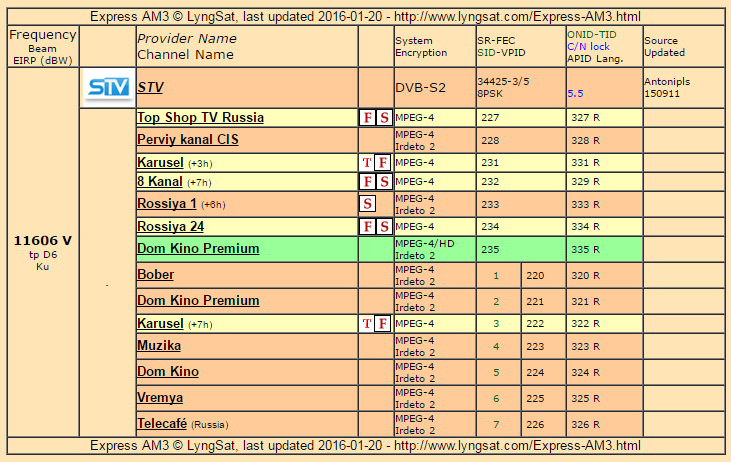
Task: Open Dom Kino Premium link with SID 2
Action: [x=198, y=301]
